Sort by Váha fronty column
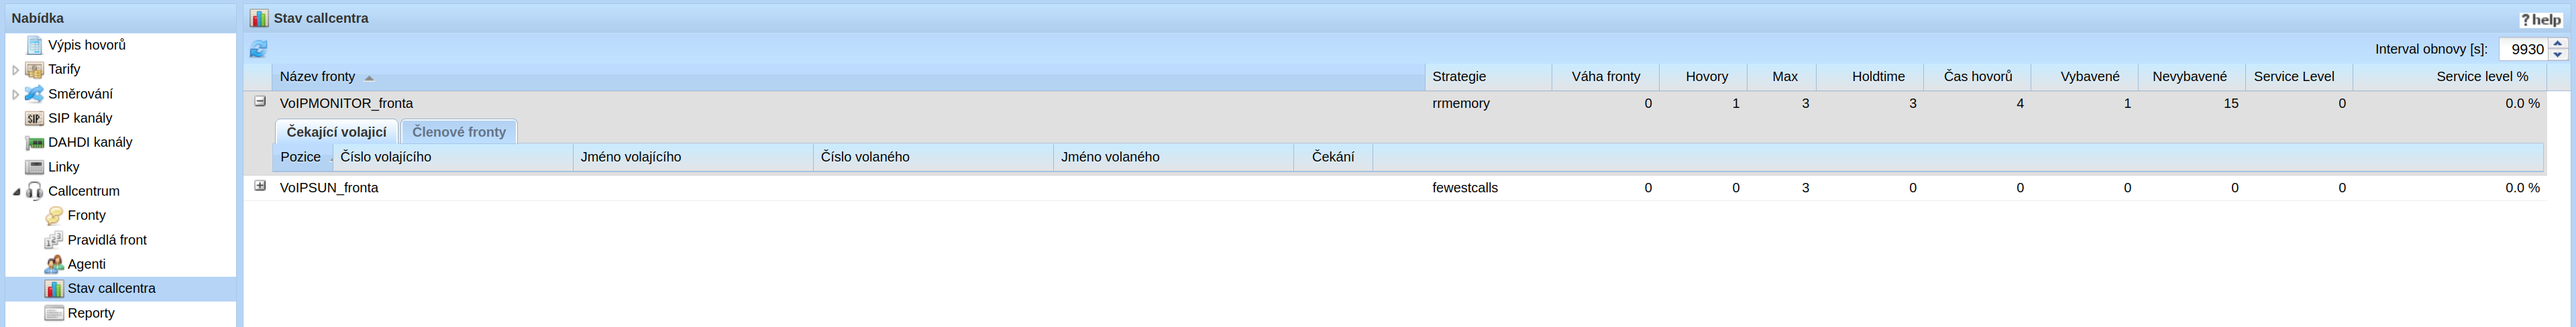 pos(1605,77)
